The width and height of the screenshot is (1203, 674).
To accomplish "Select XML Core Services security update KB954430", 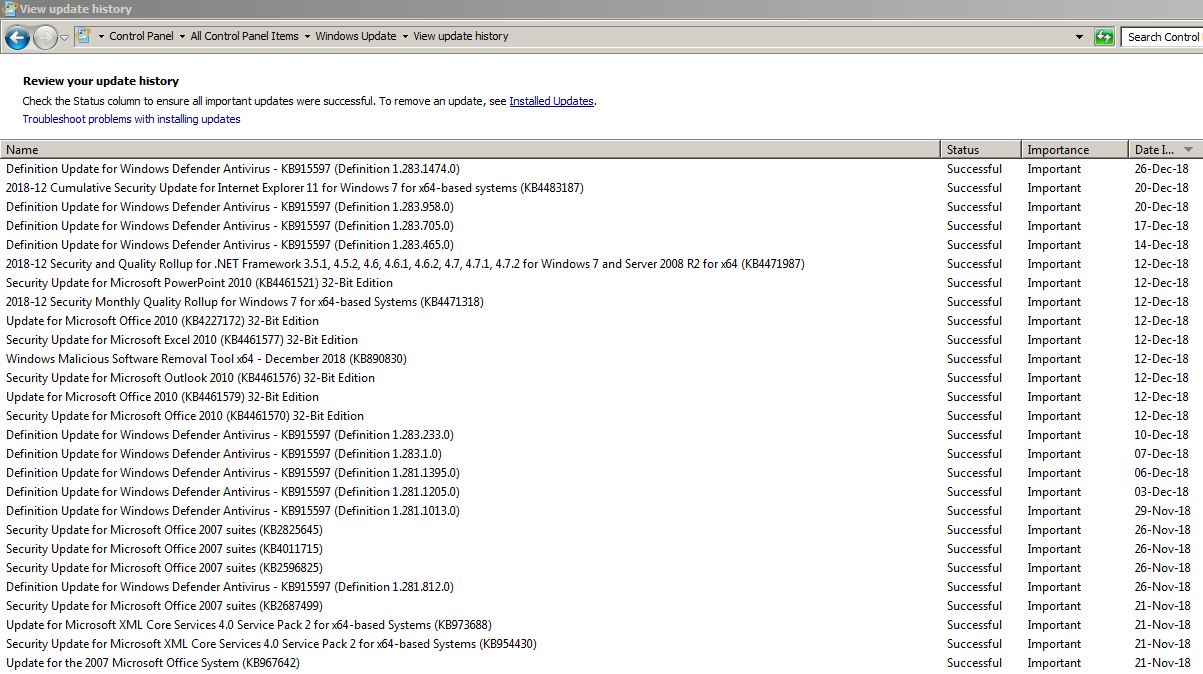I will tap(600, 644).
